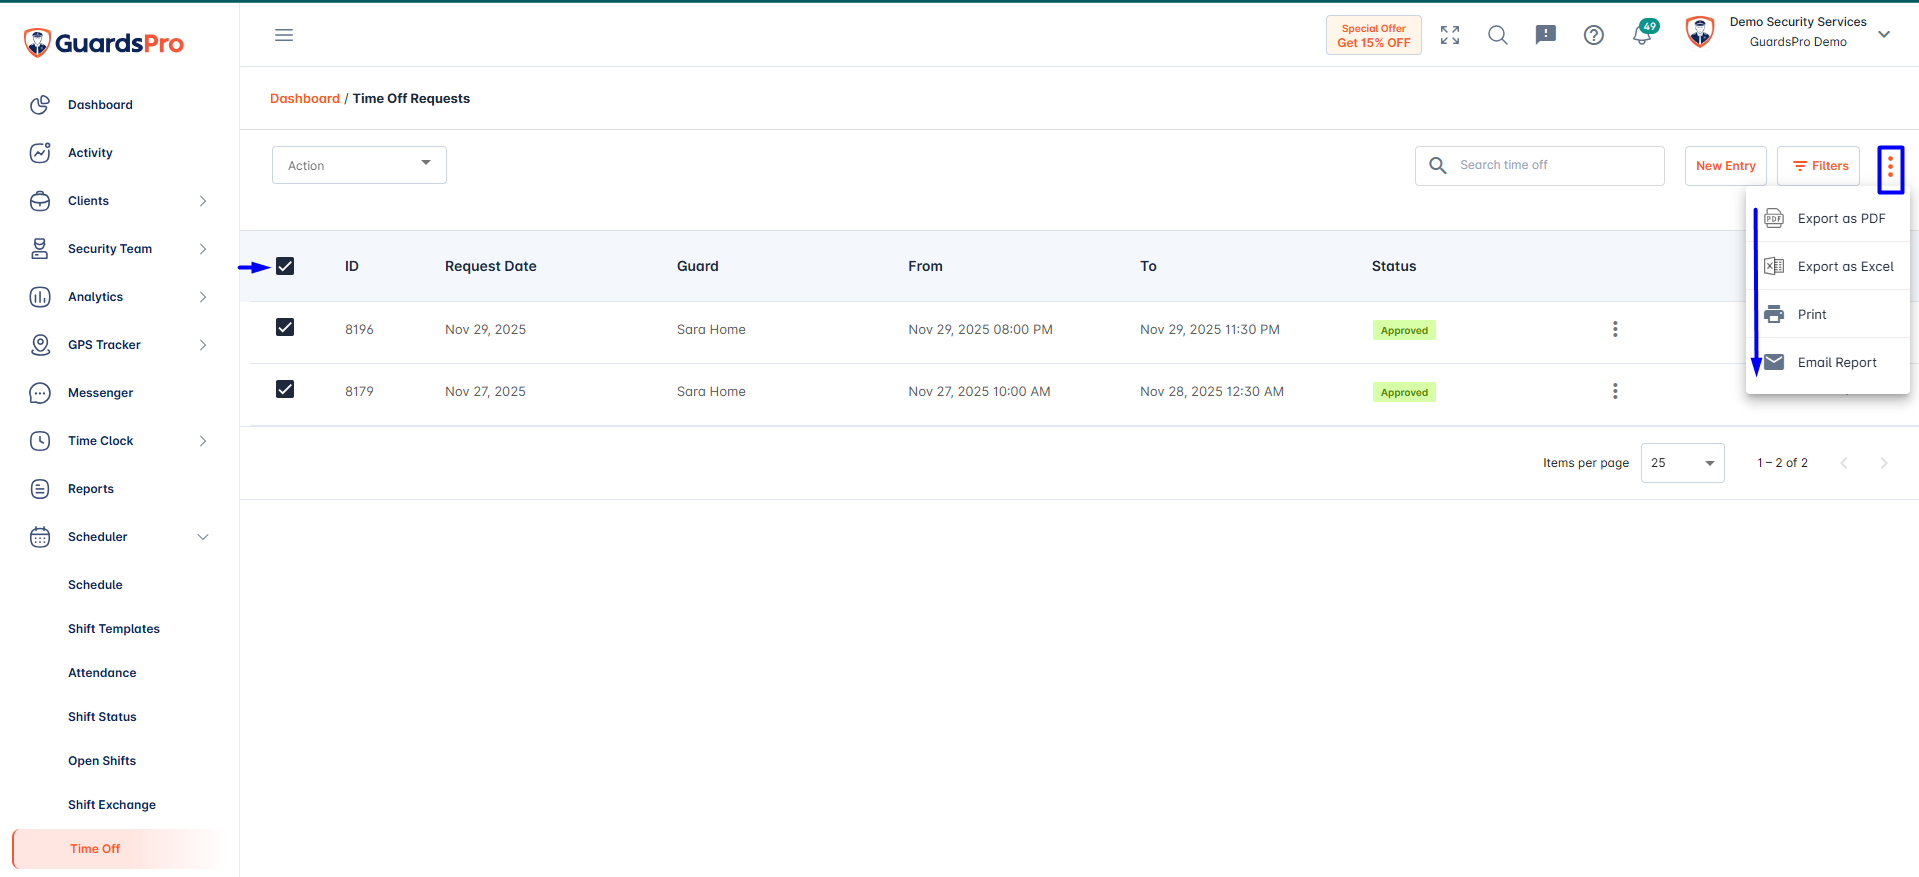The width and height of the screenshot is (1919, 877).
Task: Open Open Shifts page
Action: pos(102,761)
